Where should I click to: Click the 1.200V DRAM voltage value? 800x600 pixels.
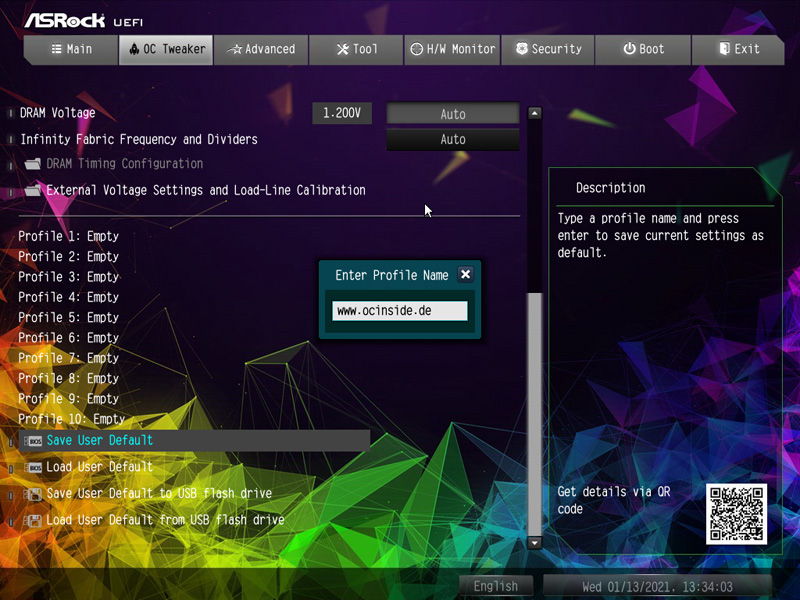(x=342, y=113)
